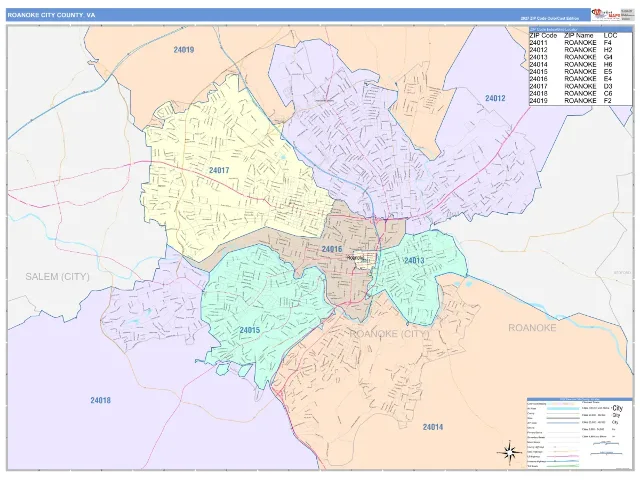
Task: Click the D3 locator cell in the table
Action: point(608,86)
